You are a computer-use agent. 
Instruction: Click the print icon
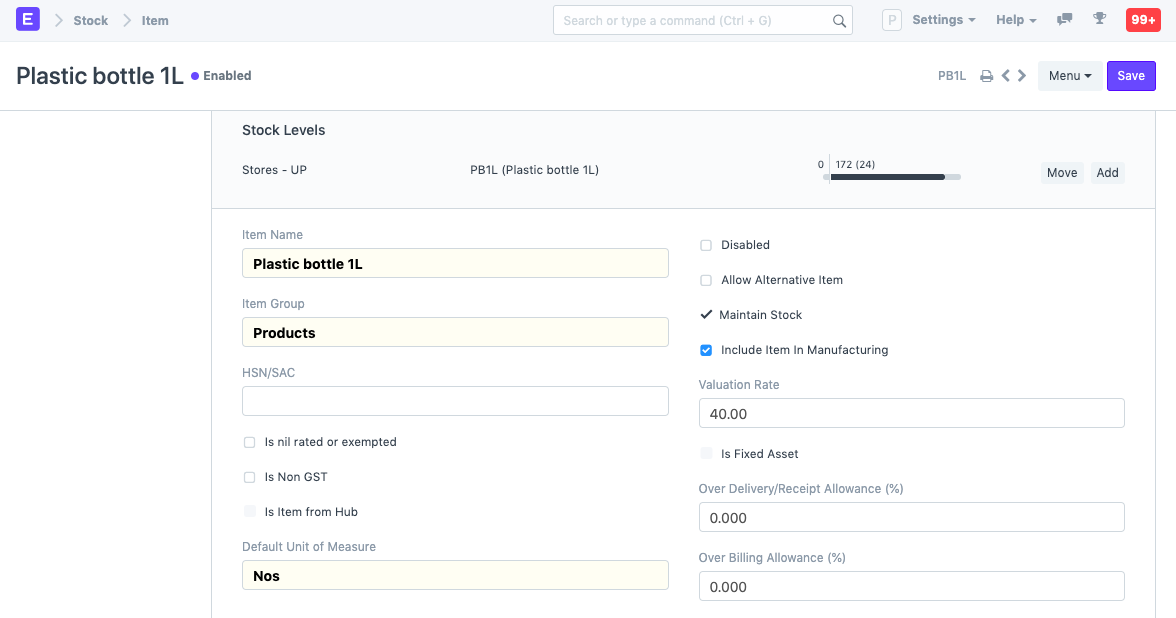click(x=986, y=76)
